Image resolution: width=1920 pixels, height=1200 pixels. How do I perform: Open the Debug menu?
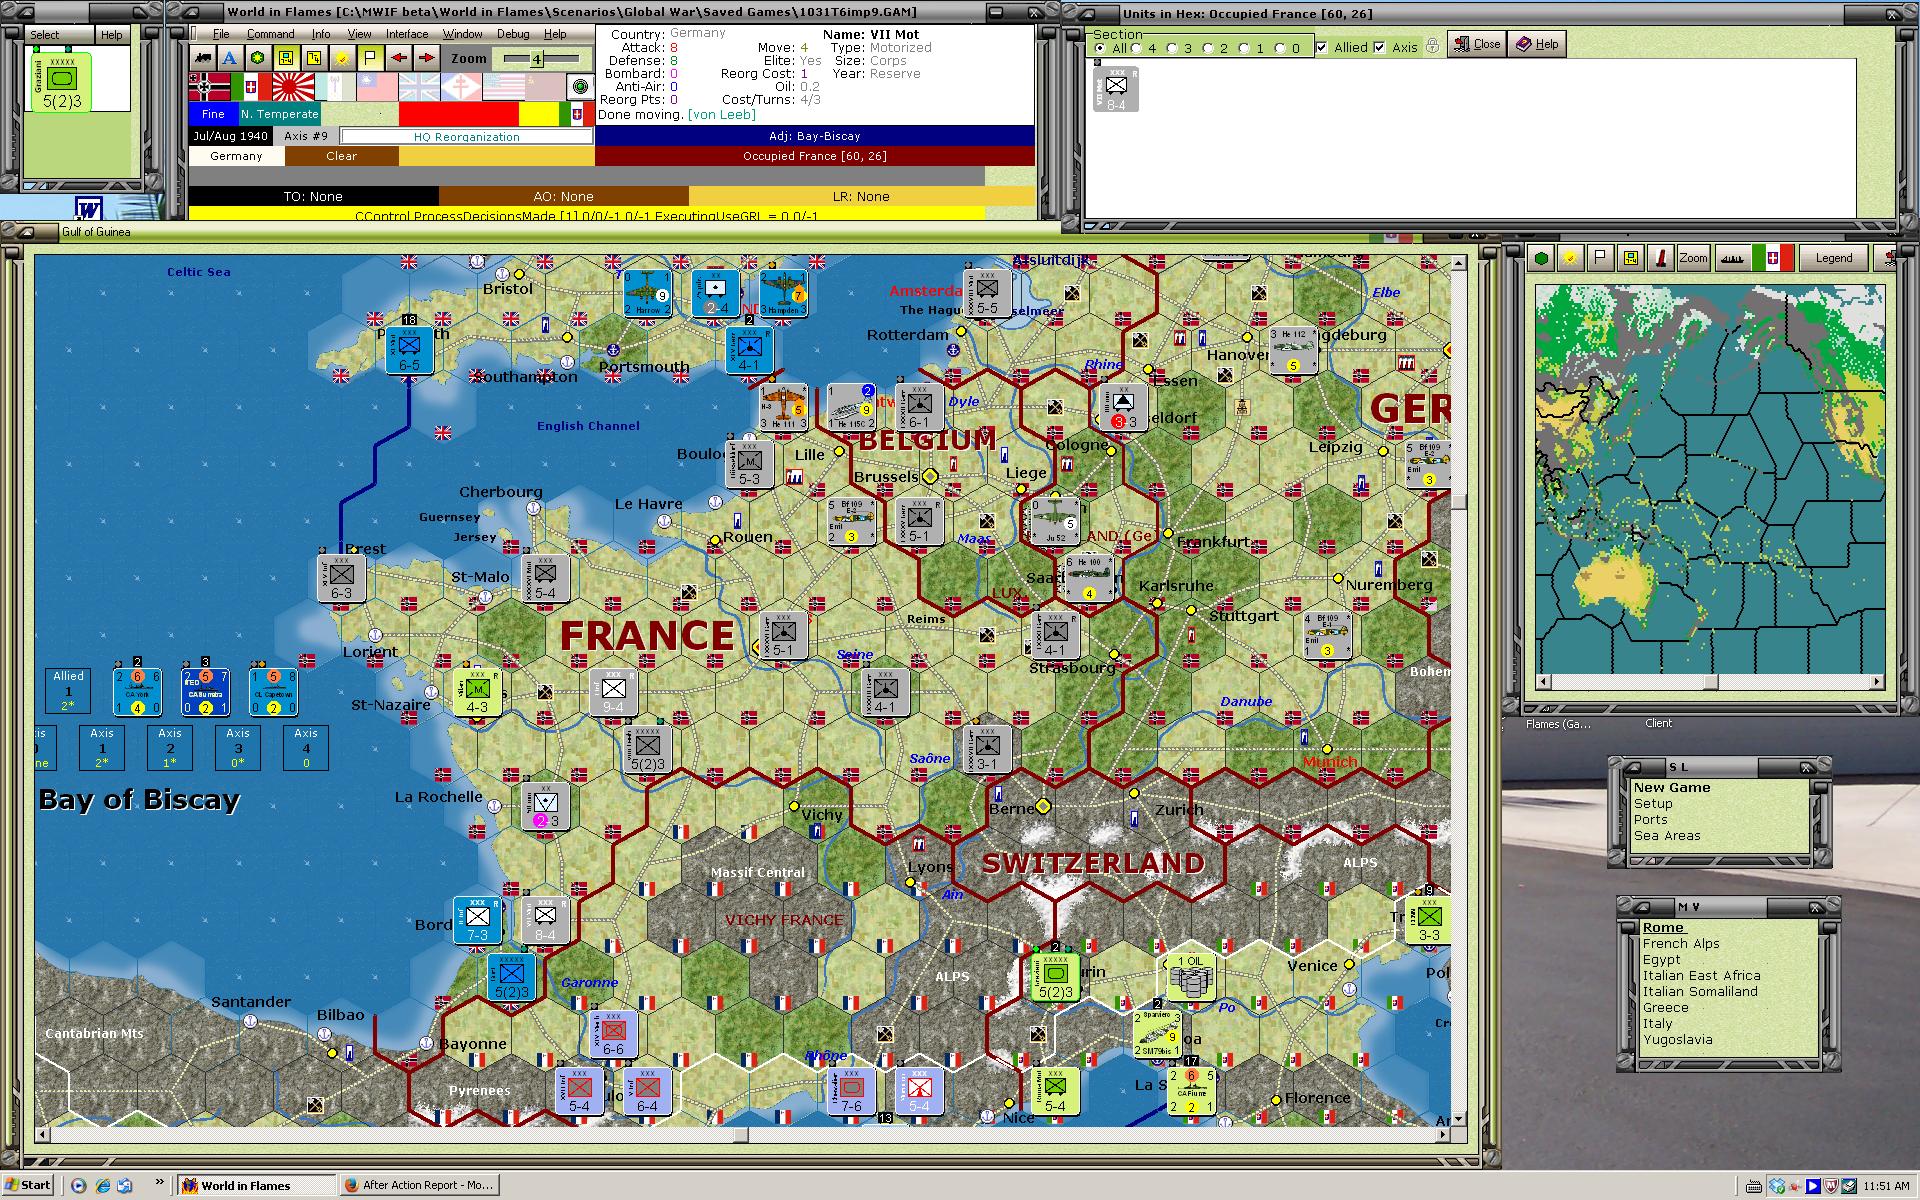[513, 34]
